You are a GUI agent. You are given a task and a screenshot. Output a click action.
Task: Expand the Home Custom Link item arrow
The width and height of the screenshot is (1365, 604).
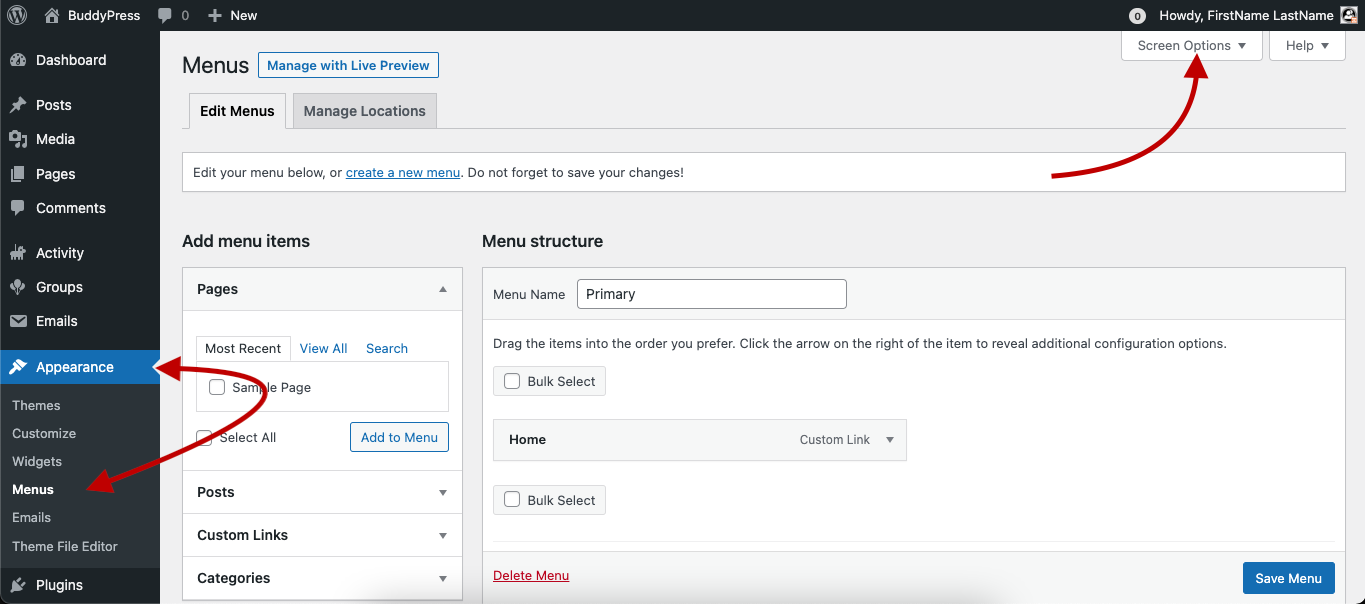pyautogui.click(x=890, y=440)
